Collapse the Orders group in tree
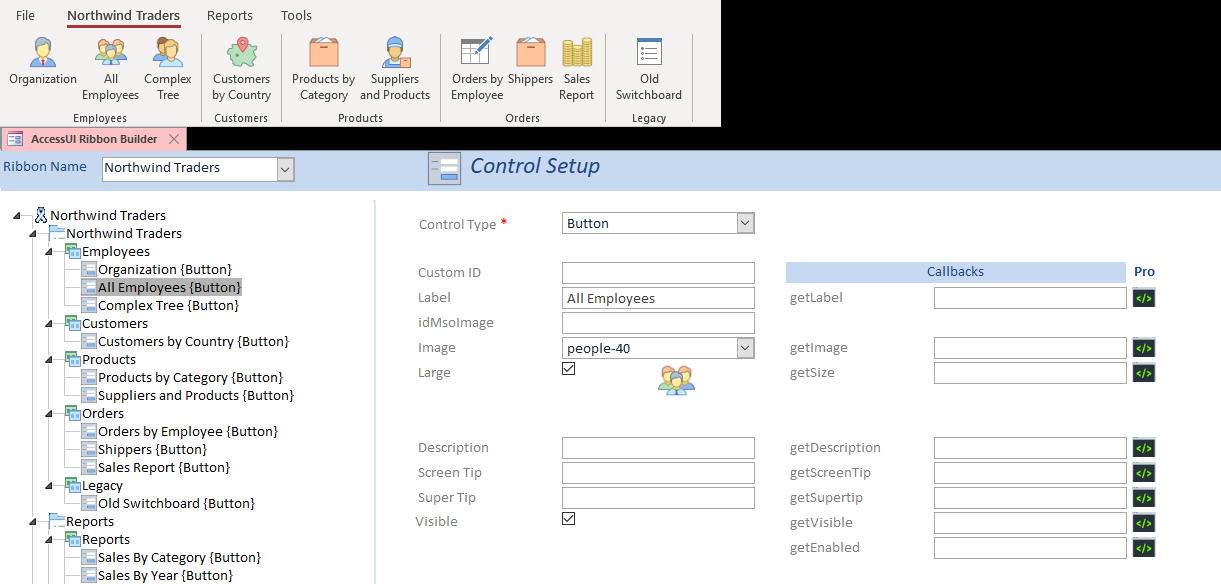 (x=49, y=414)
